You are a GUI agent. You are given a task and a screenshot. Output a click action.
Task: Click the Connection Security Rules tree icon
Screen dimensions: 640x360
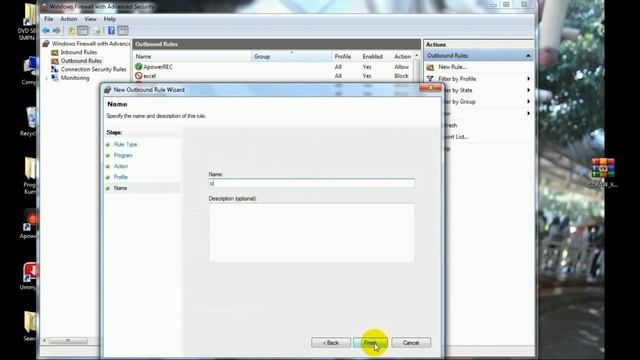55,69
